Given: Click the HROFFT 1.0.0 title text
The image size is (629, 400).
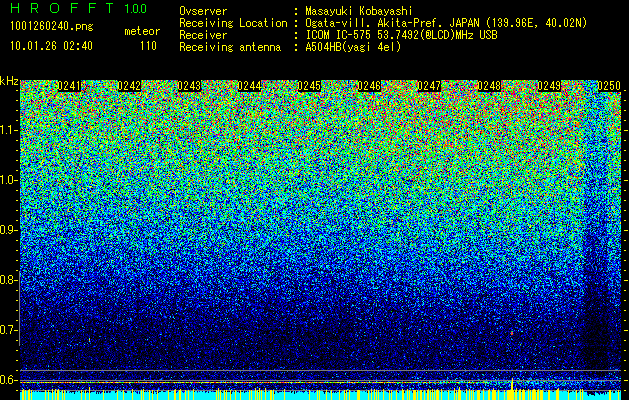Looking at the screenshot, I should click(79, 8).
